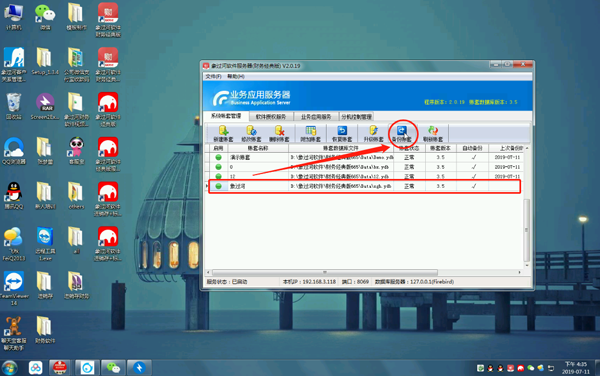Open the 帮助(H) menu
Image resolution: width=600 pixels, height=376 pixels.
click(236, 77)
